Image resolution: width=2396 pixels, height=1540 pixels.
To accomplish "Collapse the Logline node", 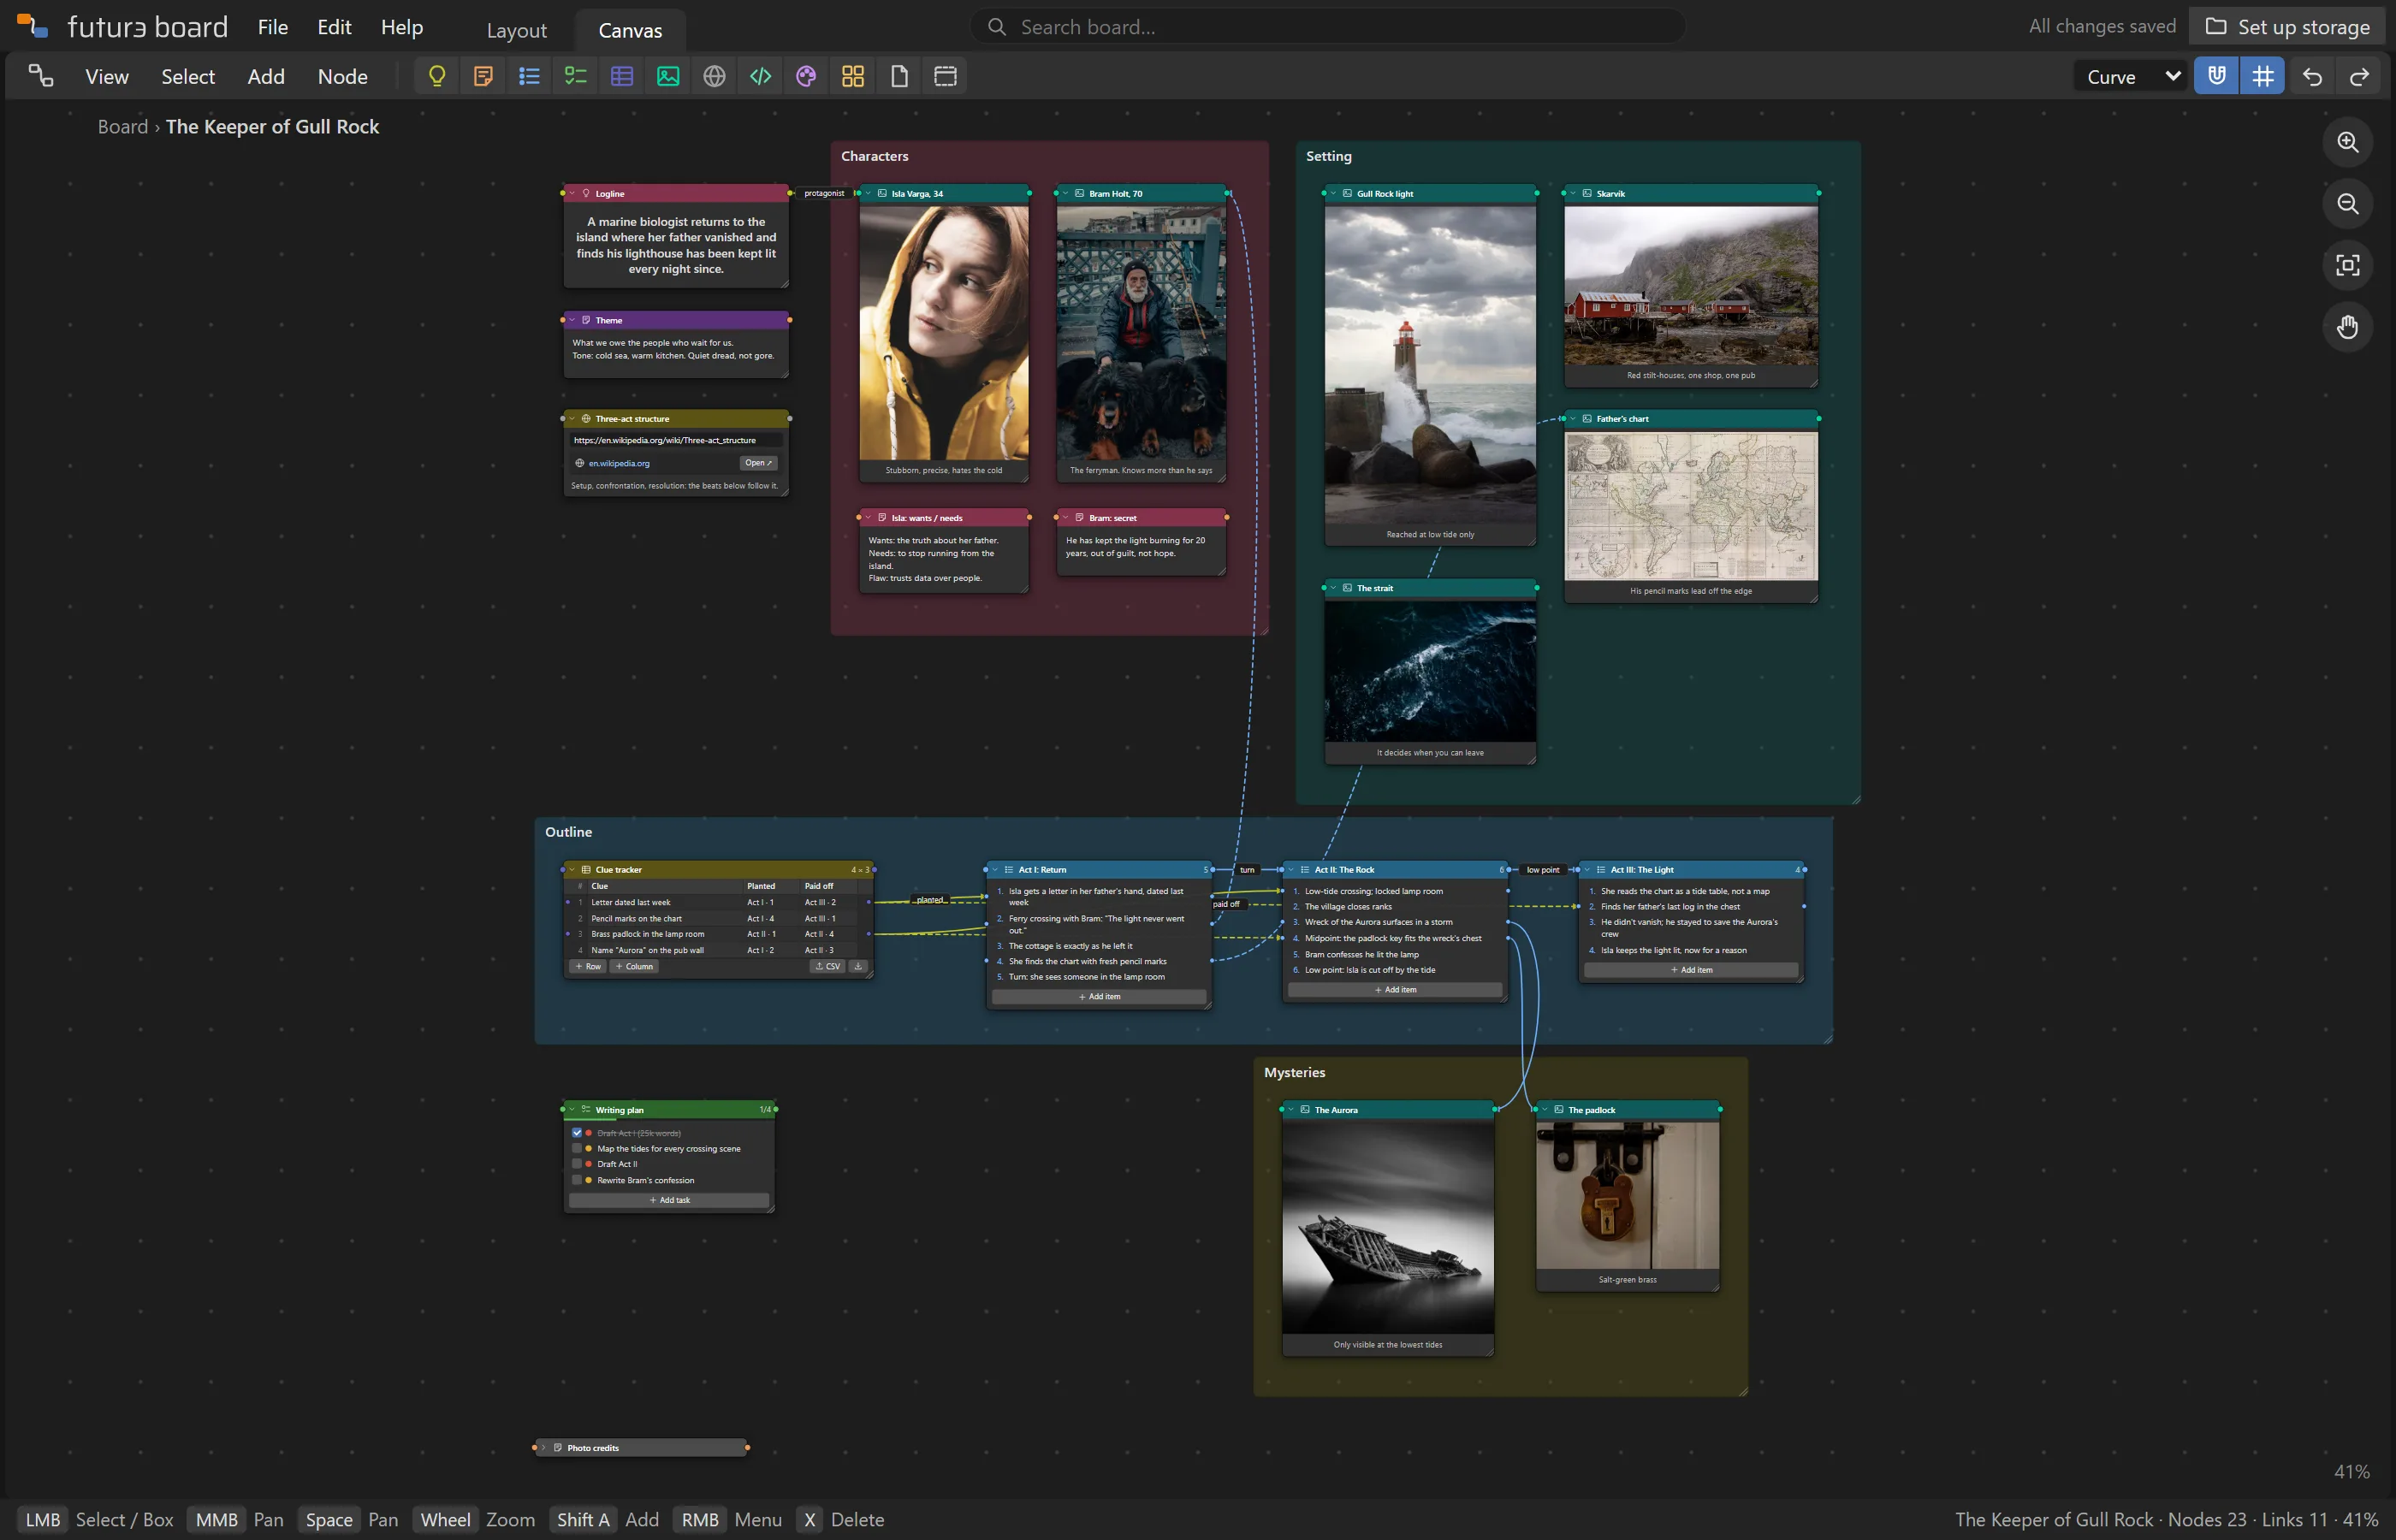I will tap(572, 194).
